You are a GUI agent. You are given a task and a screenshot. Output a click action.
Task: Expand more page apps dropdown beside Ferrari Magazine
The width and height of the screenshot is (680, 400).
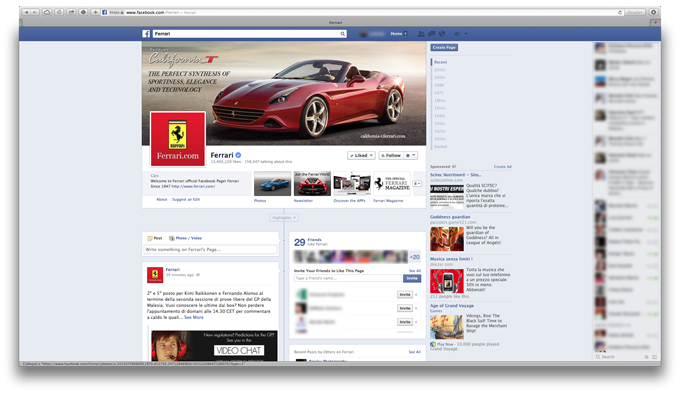(417, 184)
